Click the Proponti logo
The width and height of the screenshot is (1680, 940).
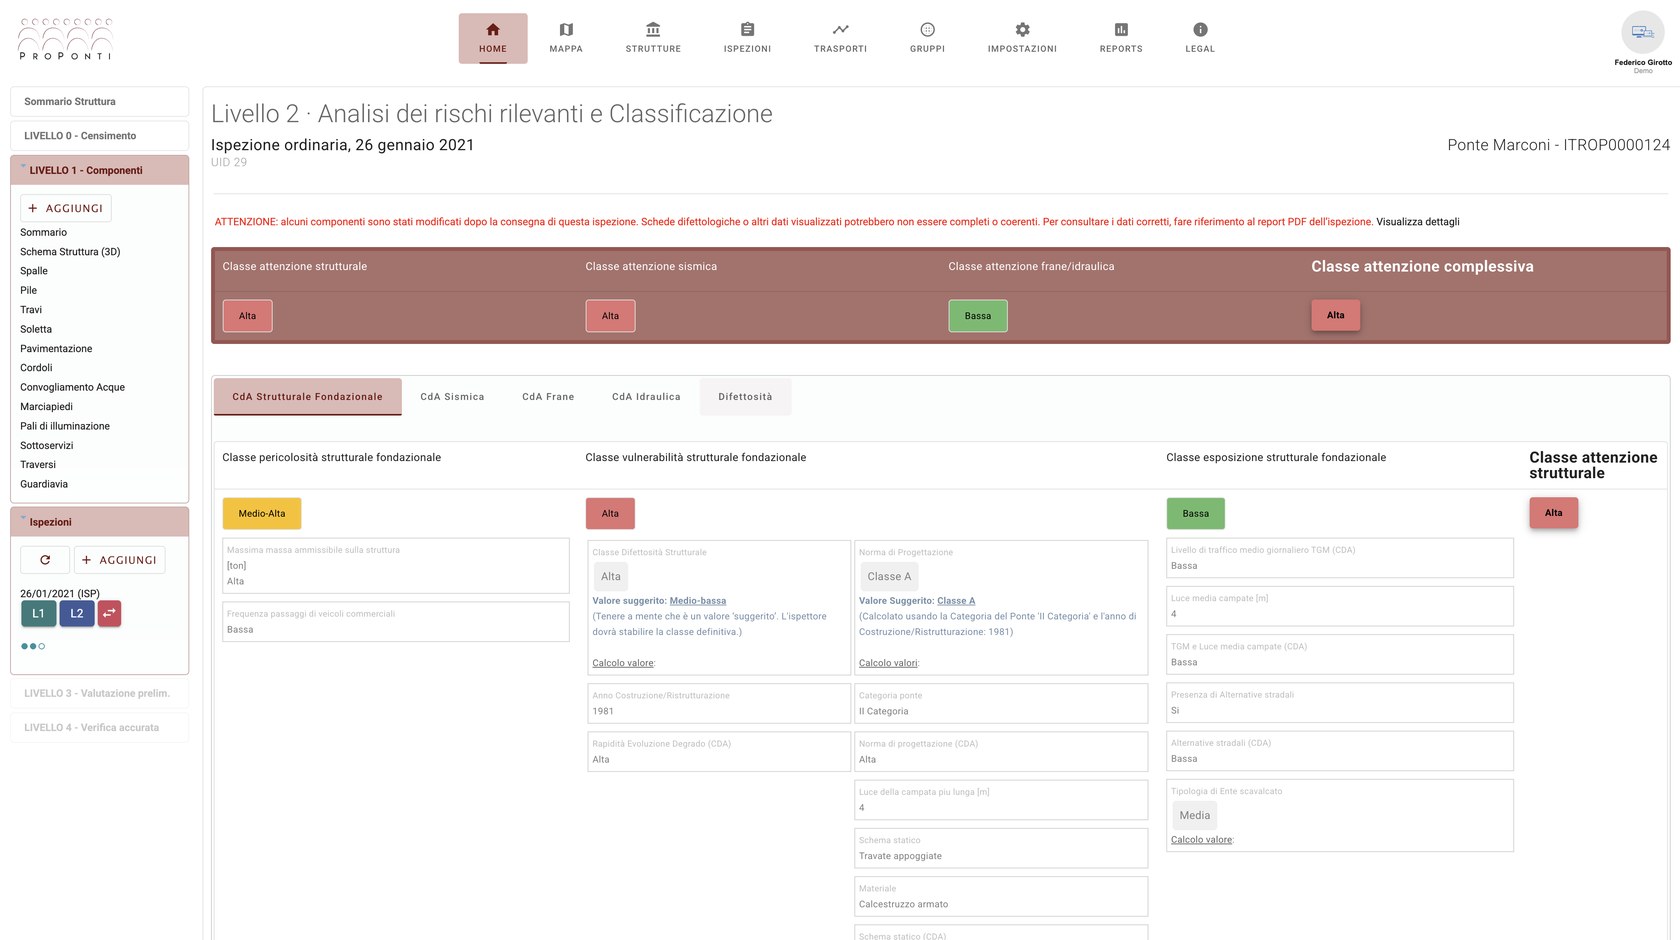(x=65, y=39)
